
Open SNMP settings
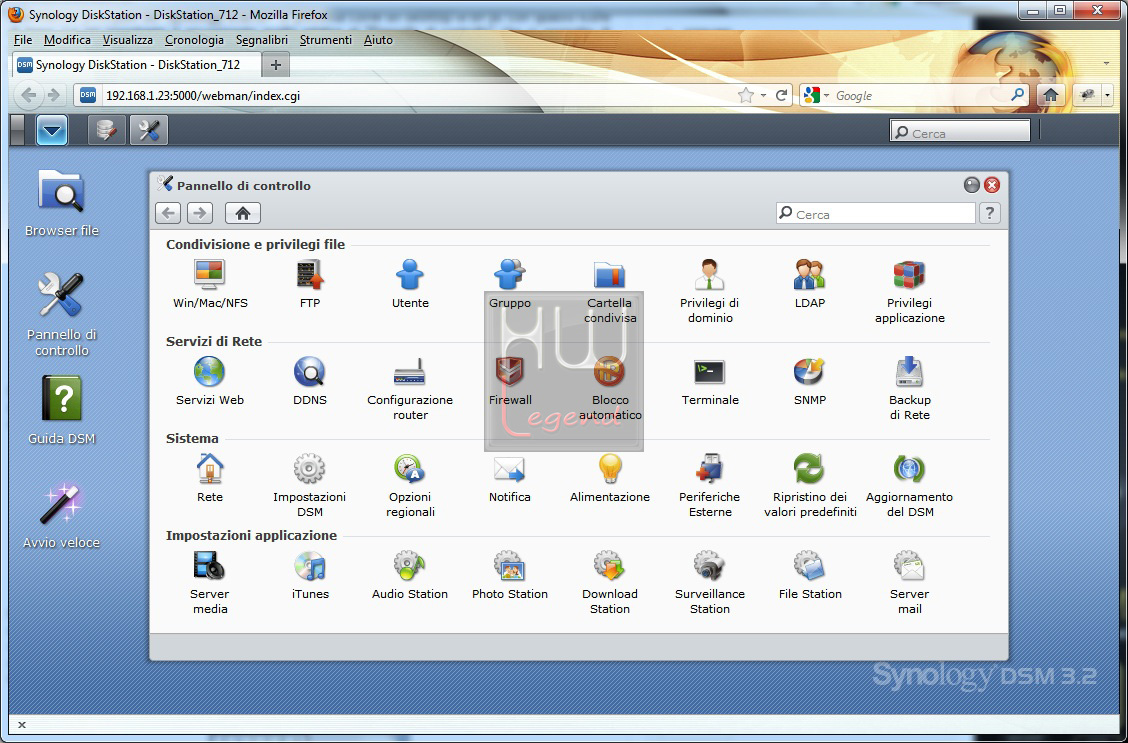[x=810, y=380]
